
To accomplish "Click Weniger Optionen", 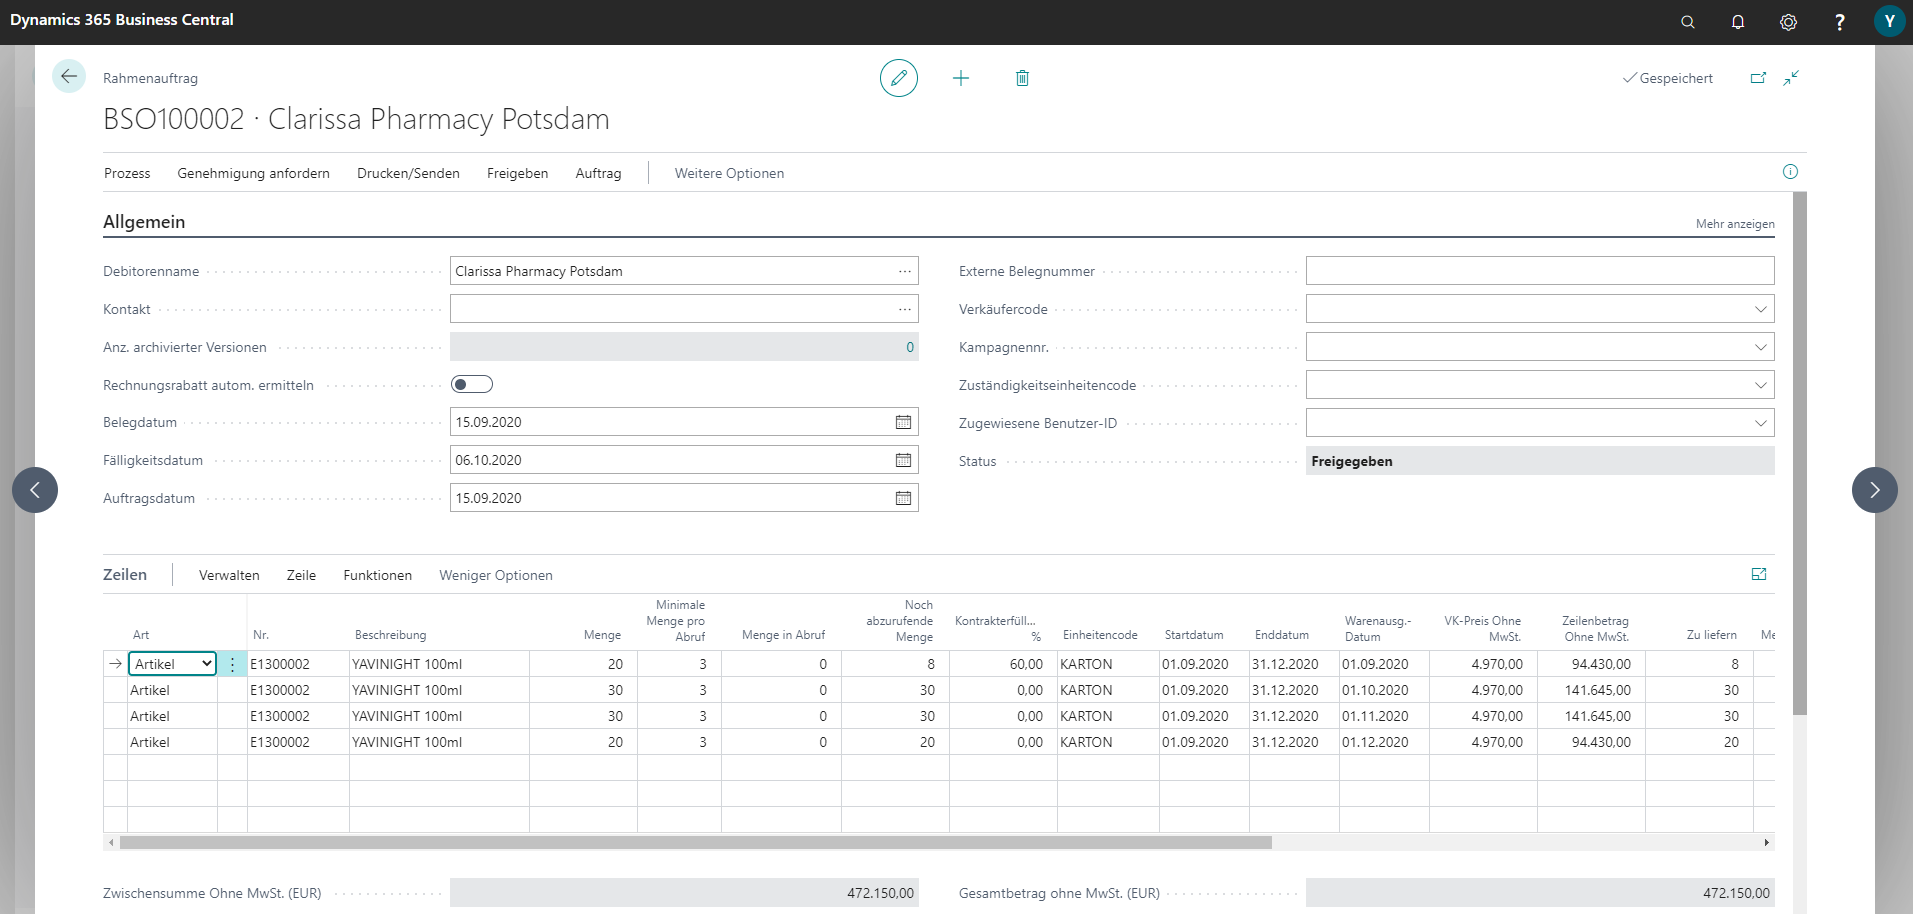I will tap(496, 575).
